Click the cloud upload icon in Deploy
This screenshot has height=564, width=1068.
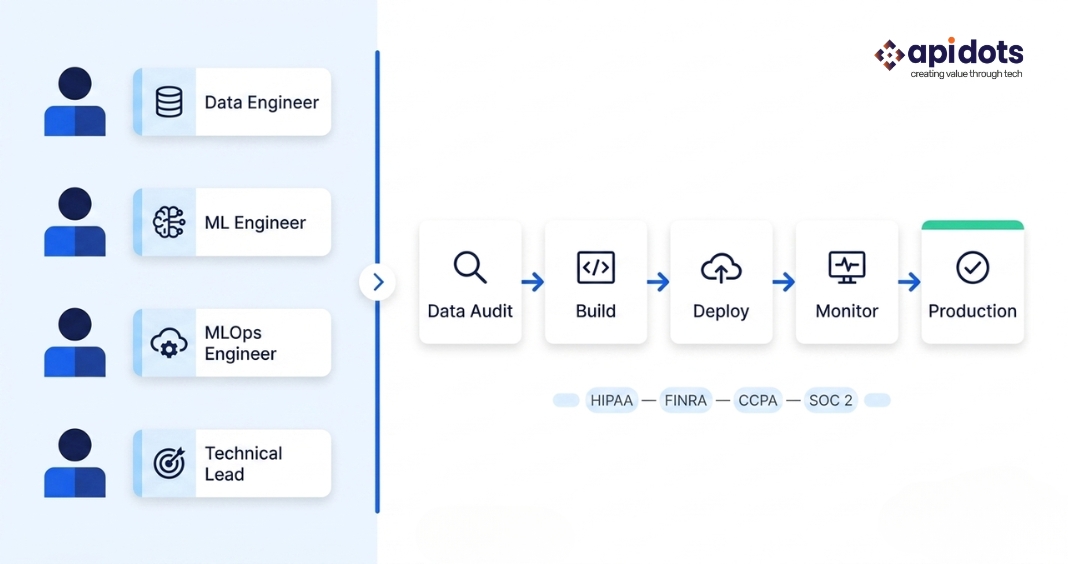[721, 268]
